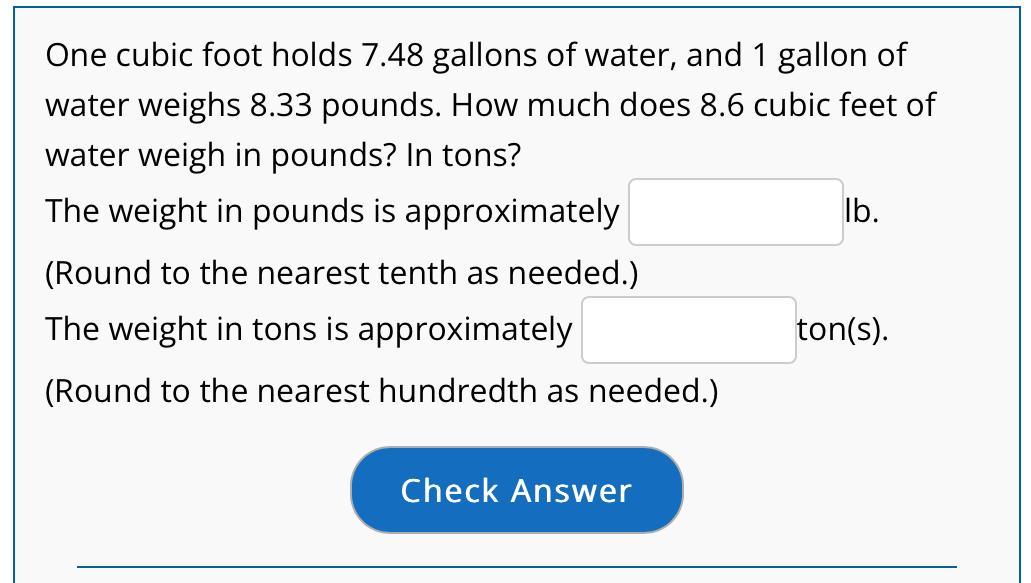The image size is (1031, 583).
Task: Click the "1 gallon of" text
Action: [x=829, y=56]
